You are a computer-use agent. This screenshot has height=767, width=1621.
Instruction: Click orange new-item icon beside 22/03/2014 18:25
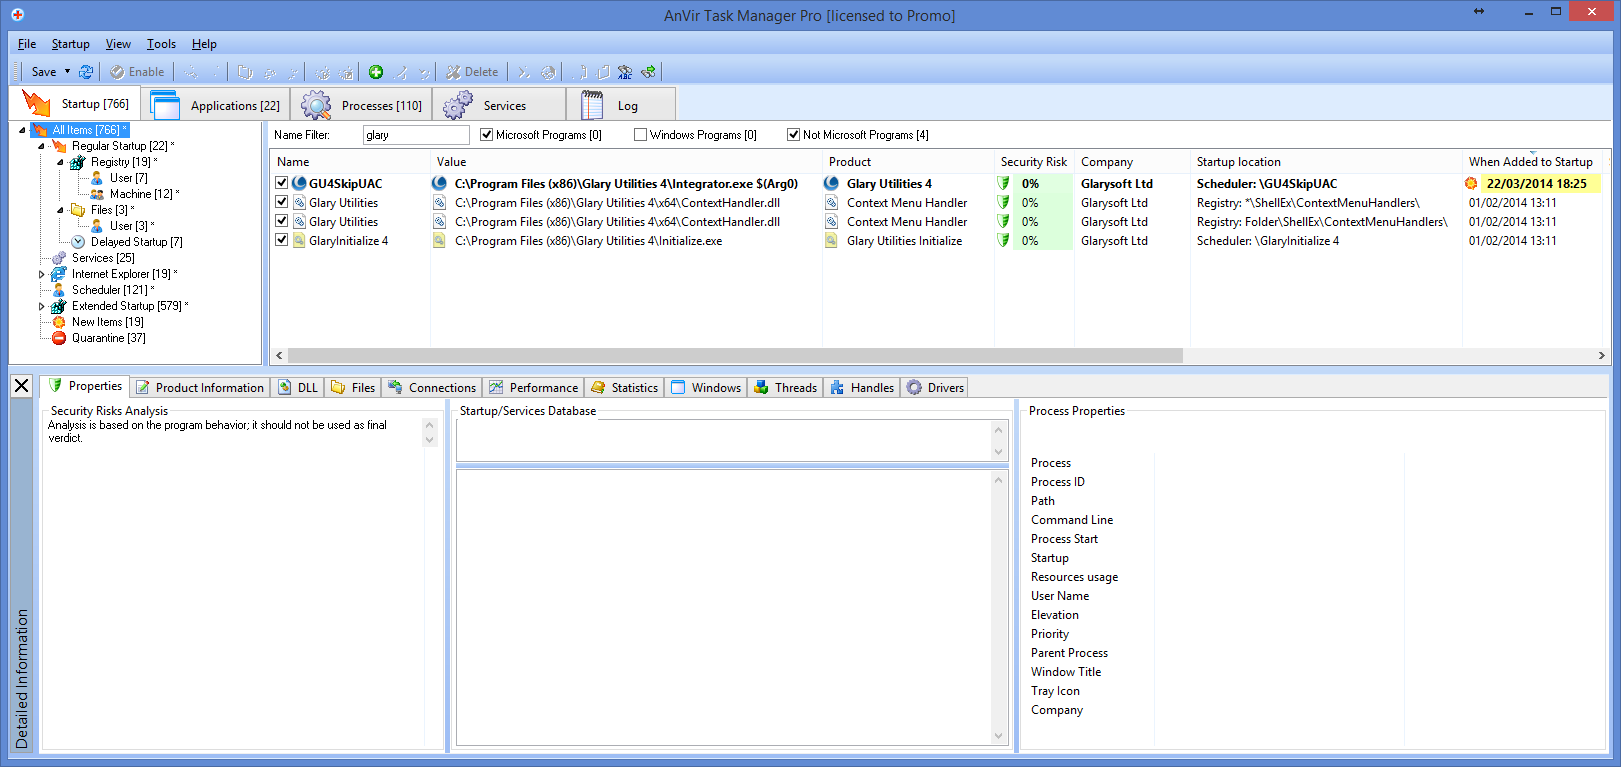tap(1471, 183)
